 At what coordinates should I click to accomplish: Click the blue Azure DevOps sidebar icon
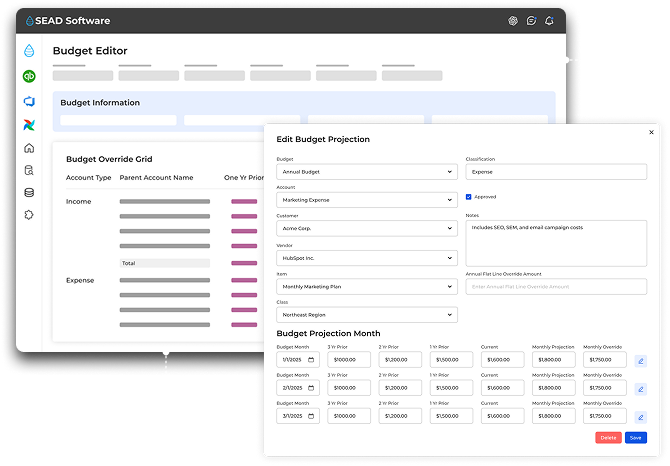[29, 101]
